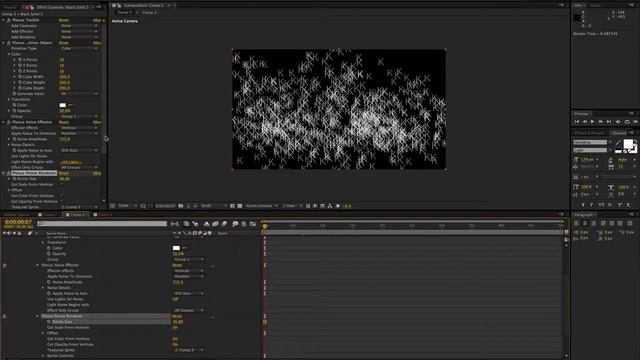640x360 pixels.
Task: Toggle Get Color From Vertices checkbox
Action: tap(62, 196)
